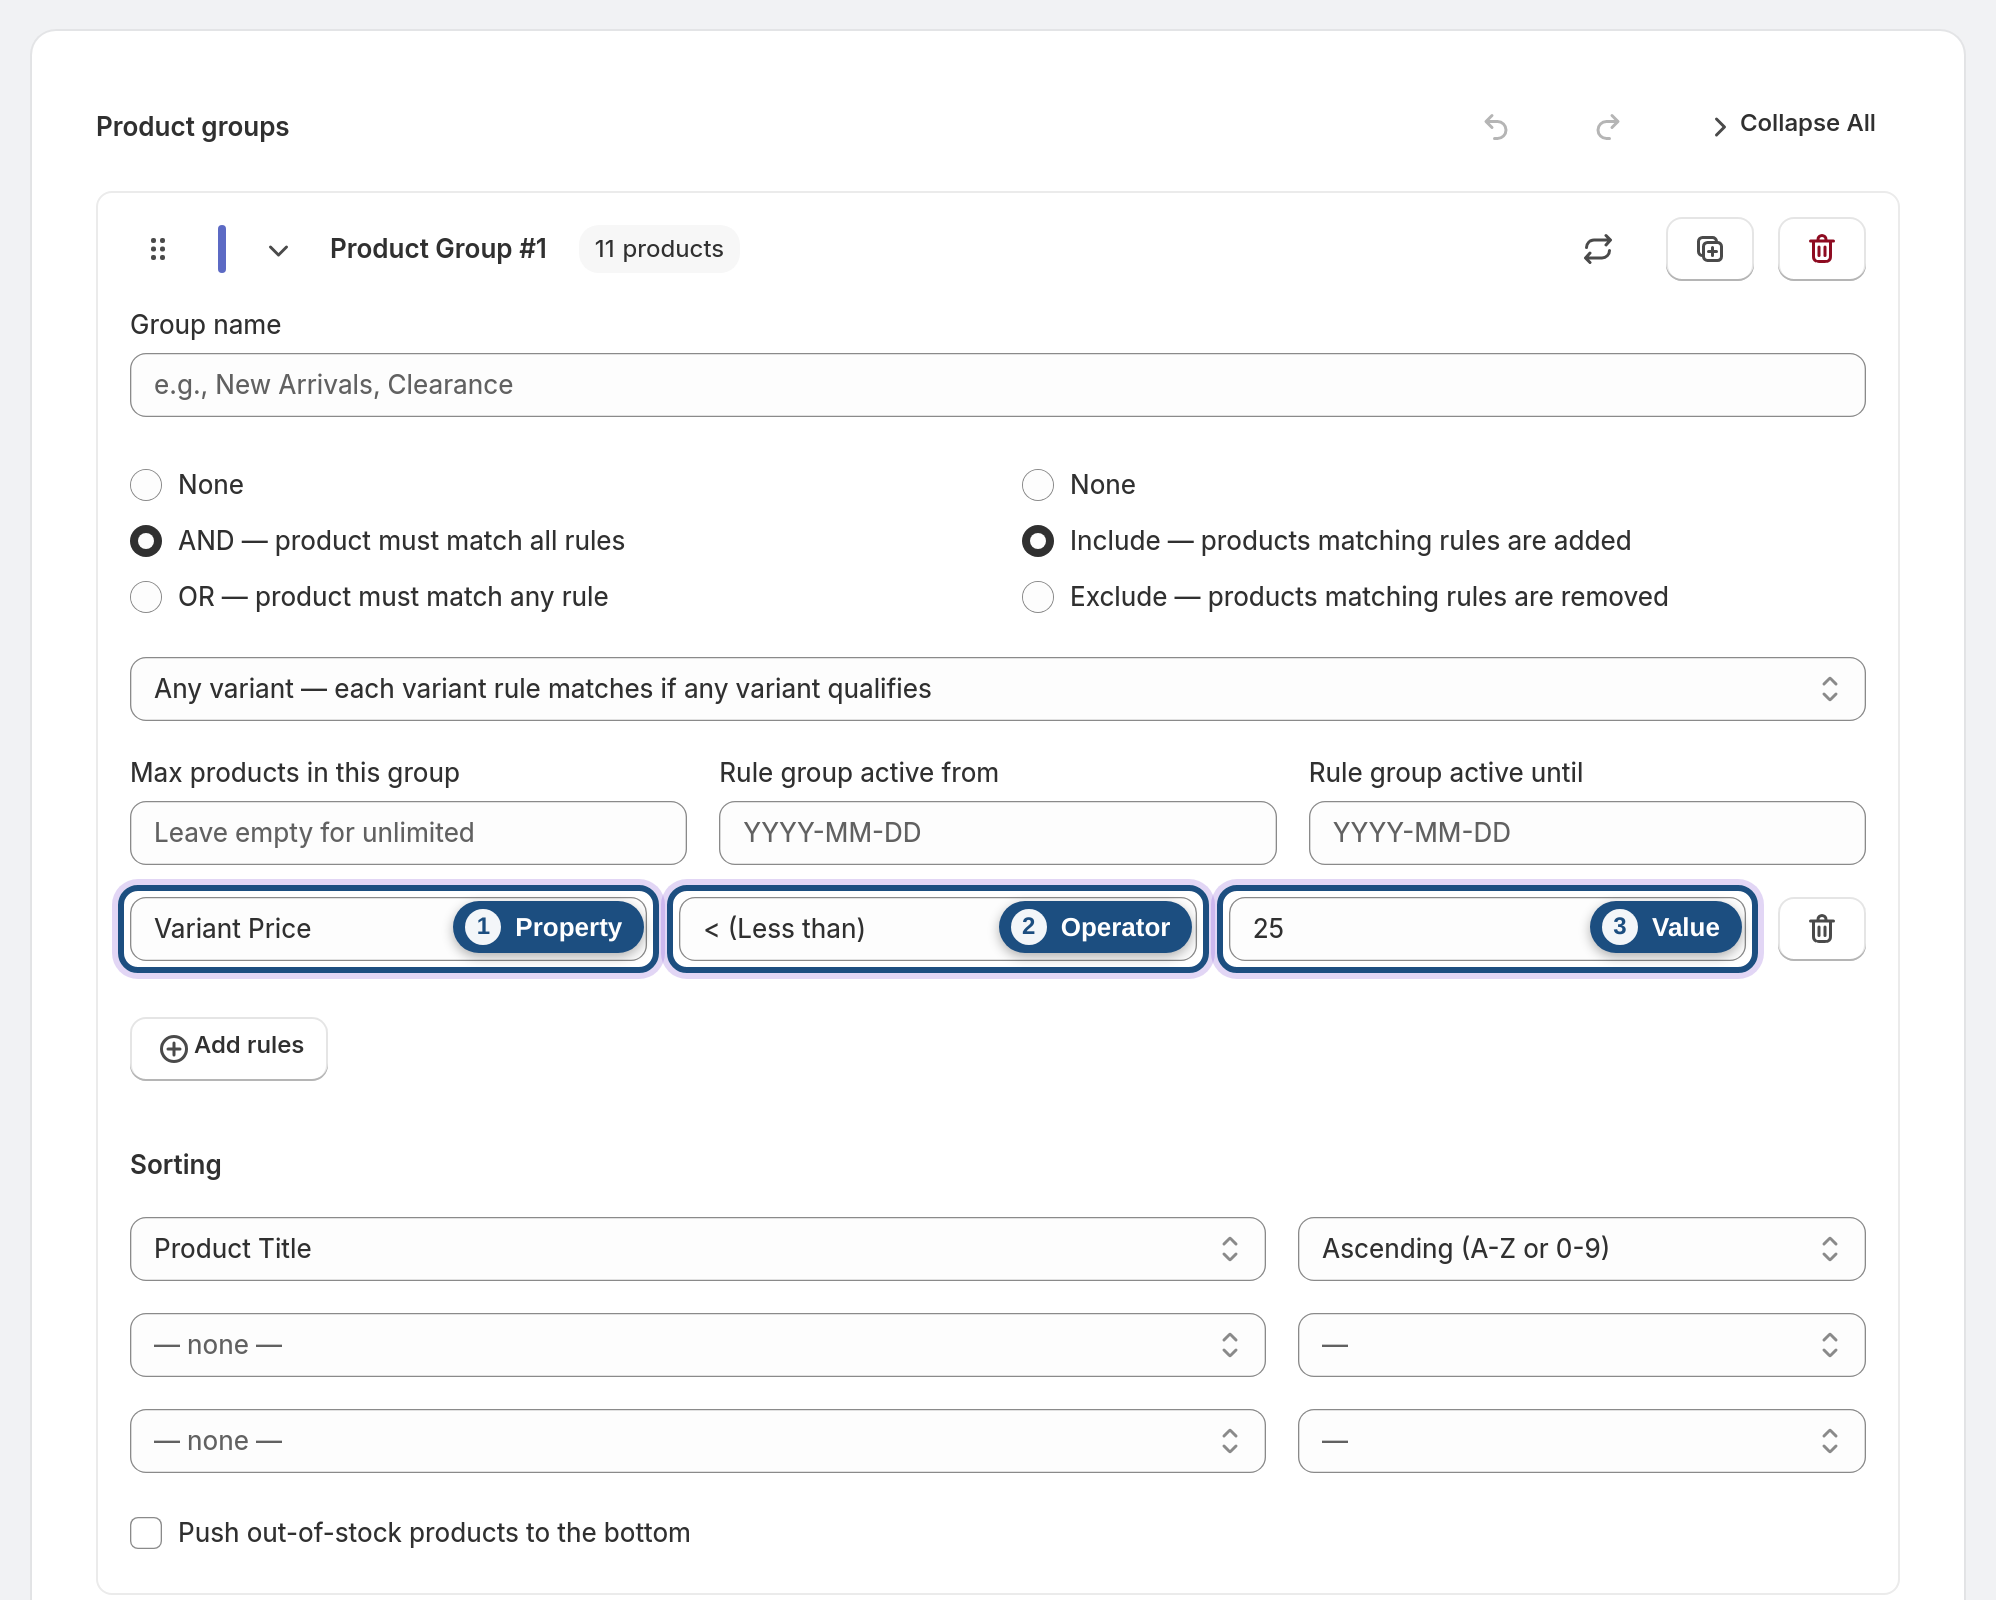Select None for rule matching logic
The image size is (1996, 1600).
click(146, 485)
